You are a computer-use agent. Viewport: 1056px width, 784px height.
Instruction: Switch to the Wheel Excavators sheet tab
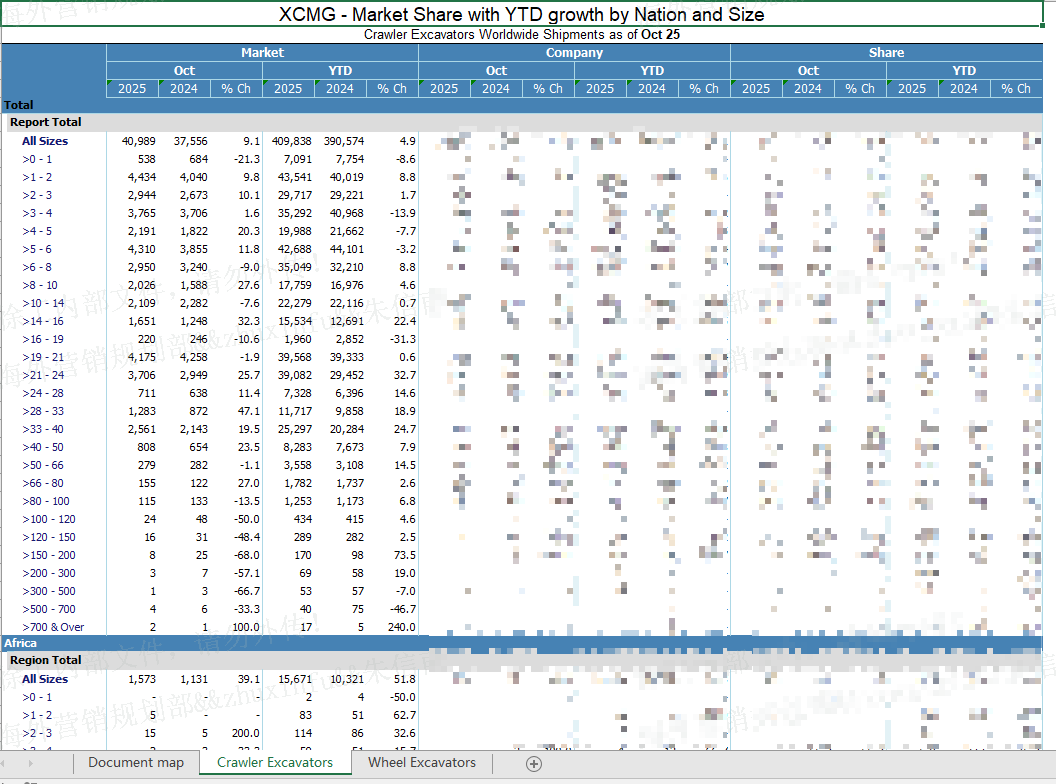coord(422,763)
